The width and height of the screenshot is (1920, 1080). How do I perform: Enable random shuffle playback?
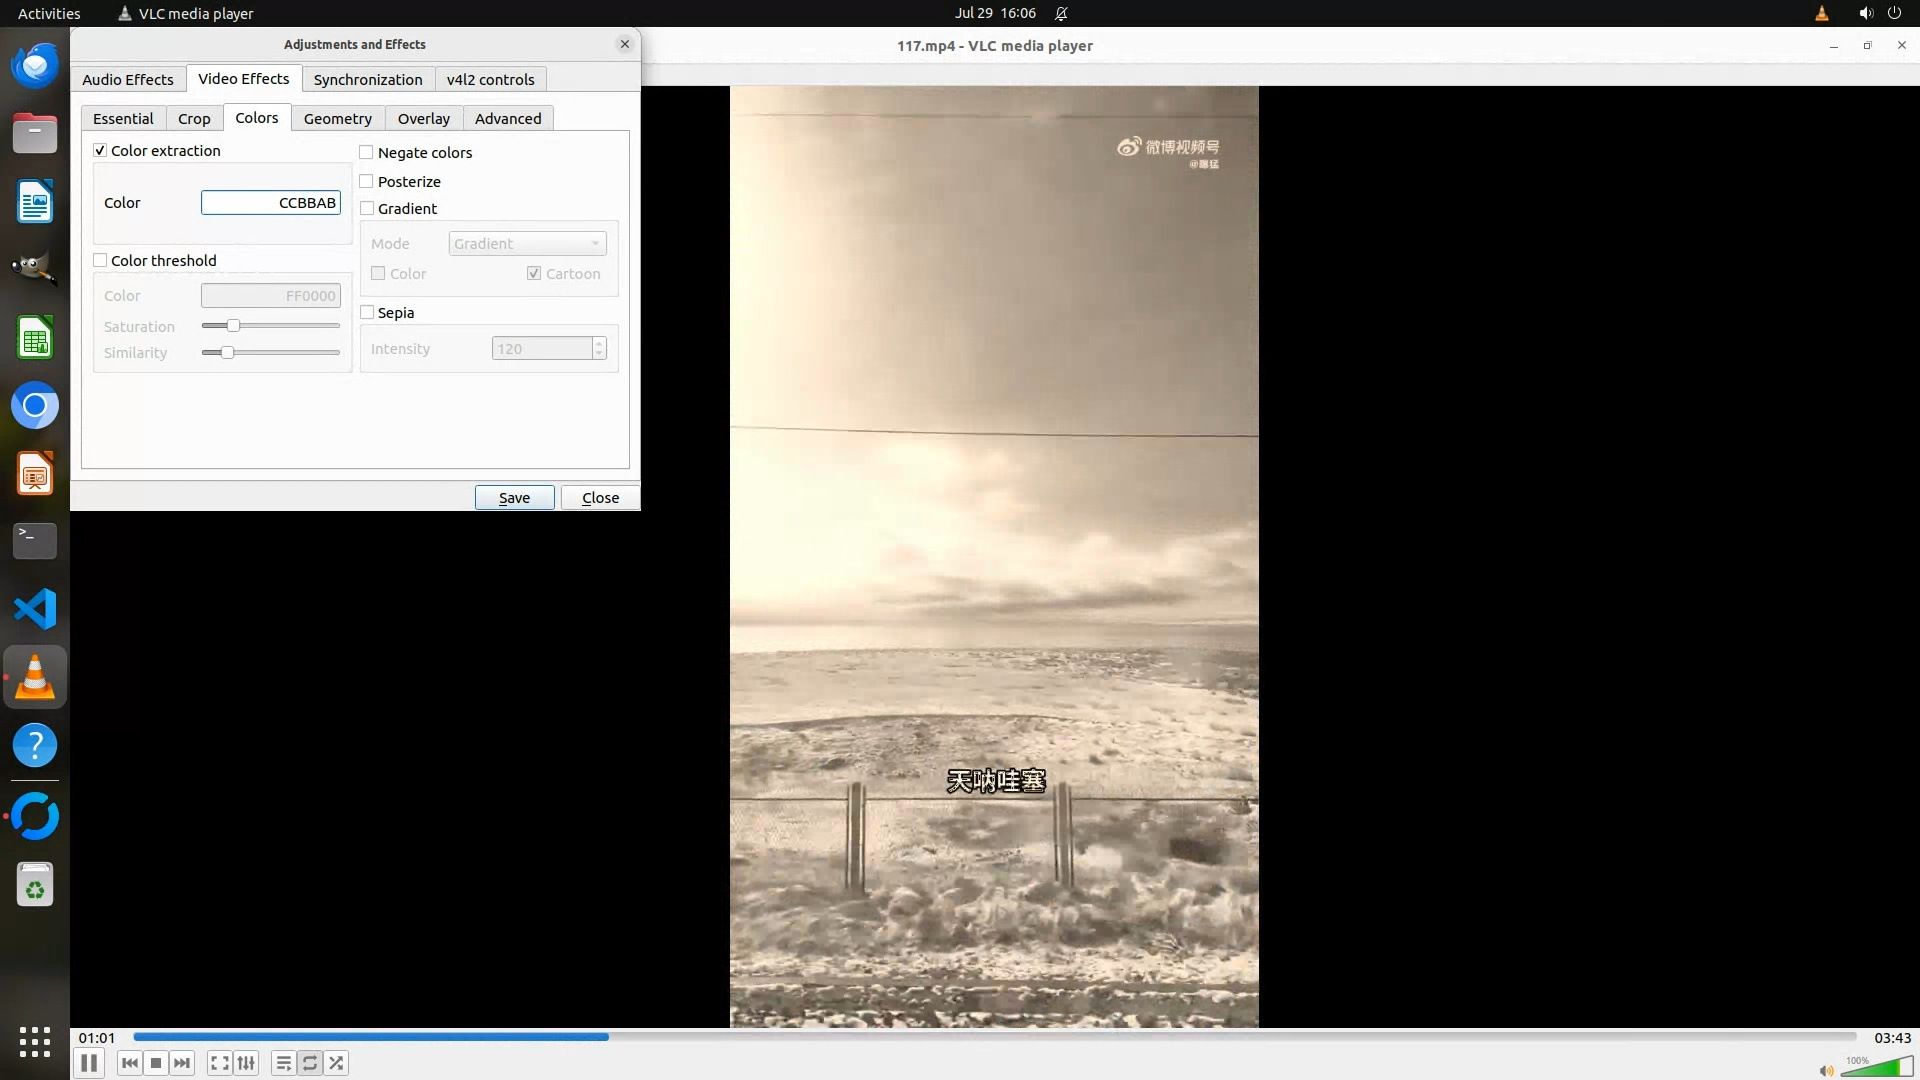pyautogui.click(x=337, y=1063)
